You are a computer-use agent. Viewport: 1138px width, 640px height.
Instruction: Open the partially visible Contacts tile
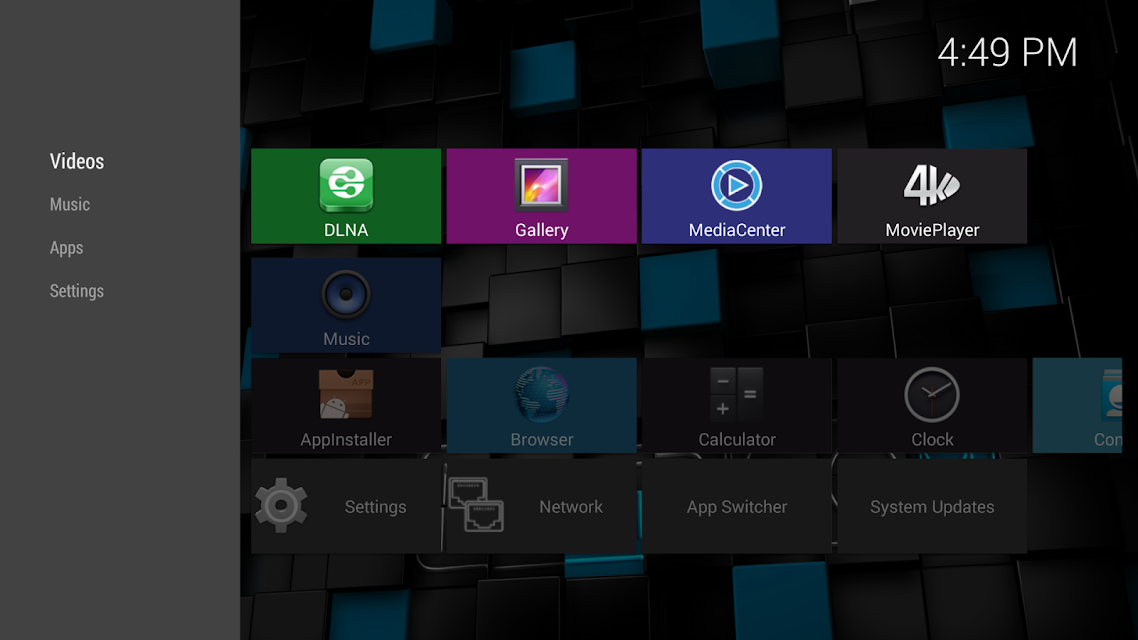[1077, 405]
